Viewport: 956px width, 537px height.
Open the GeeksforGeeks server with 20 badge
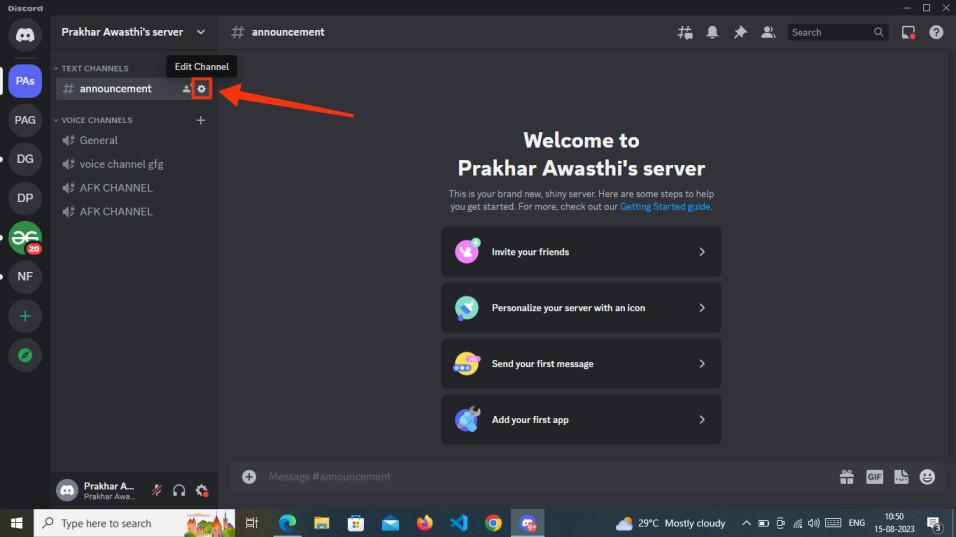click(x=25, y=238)
